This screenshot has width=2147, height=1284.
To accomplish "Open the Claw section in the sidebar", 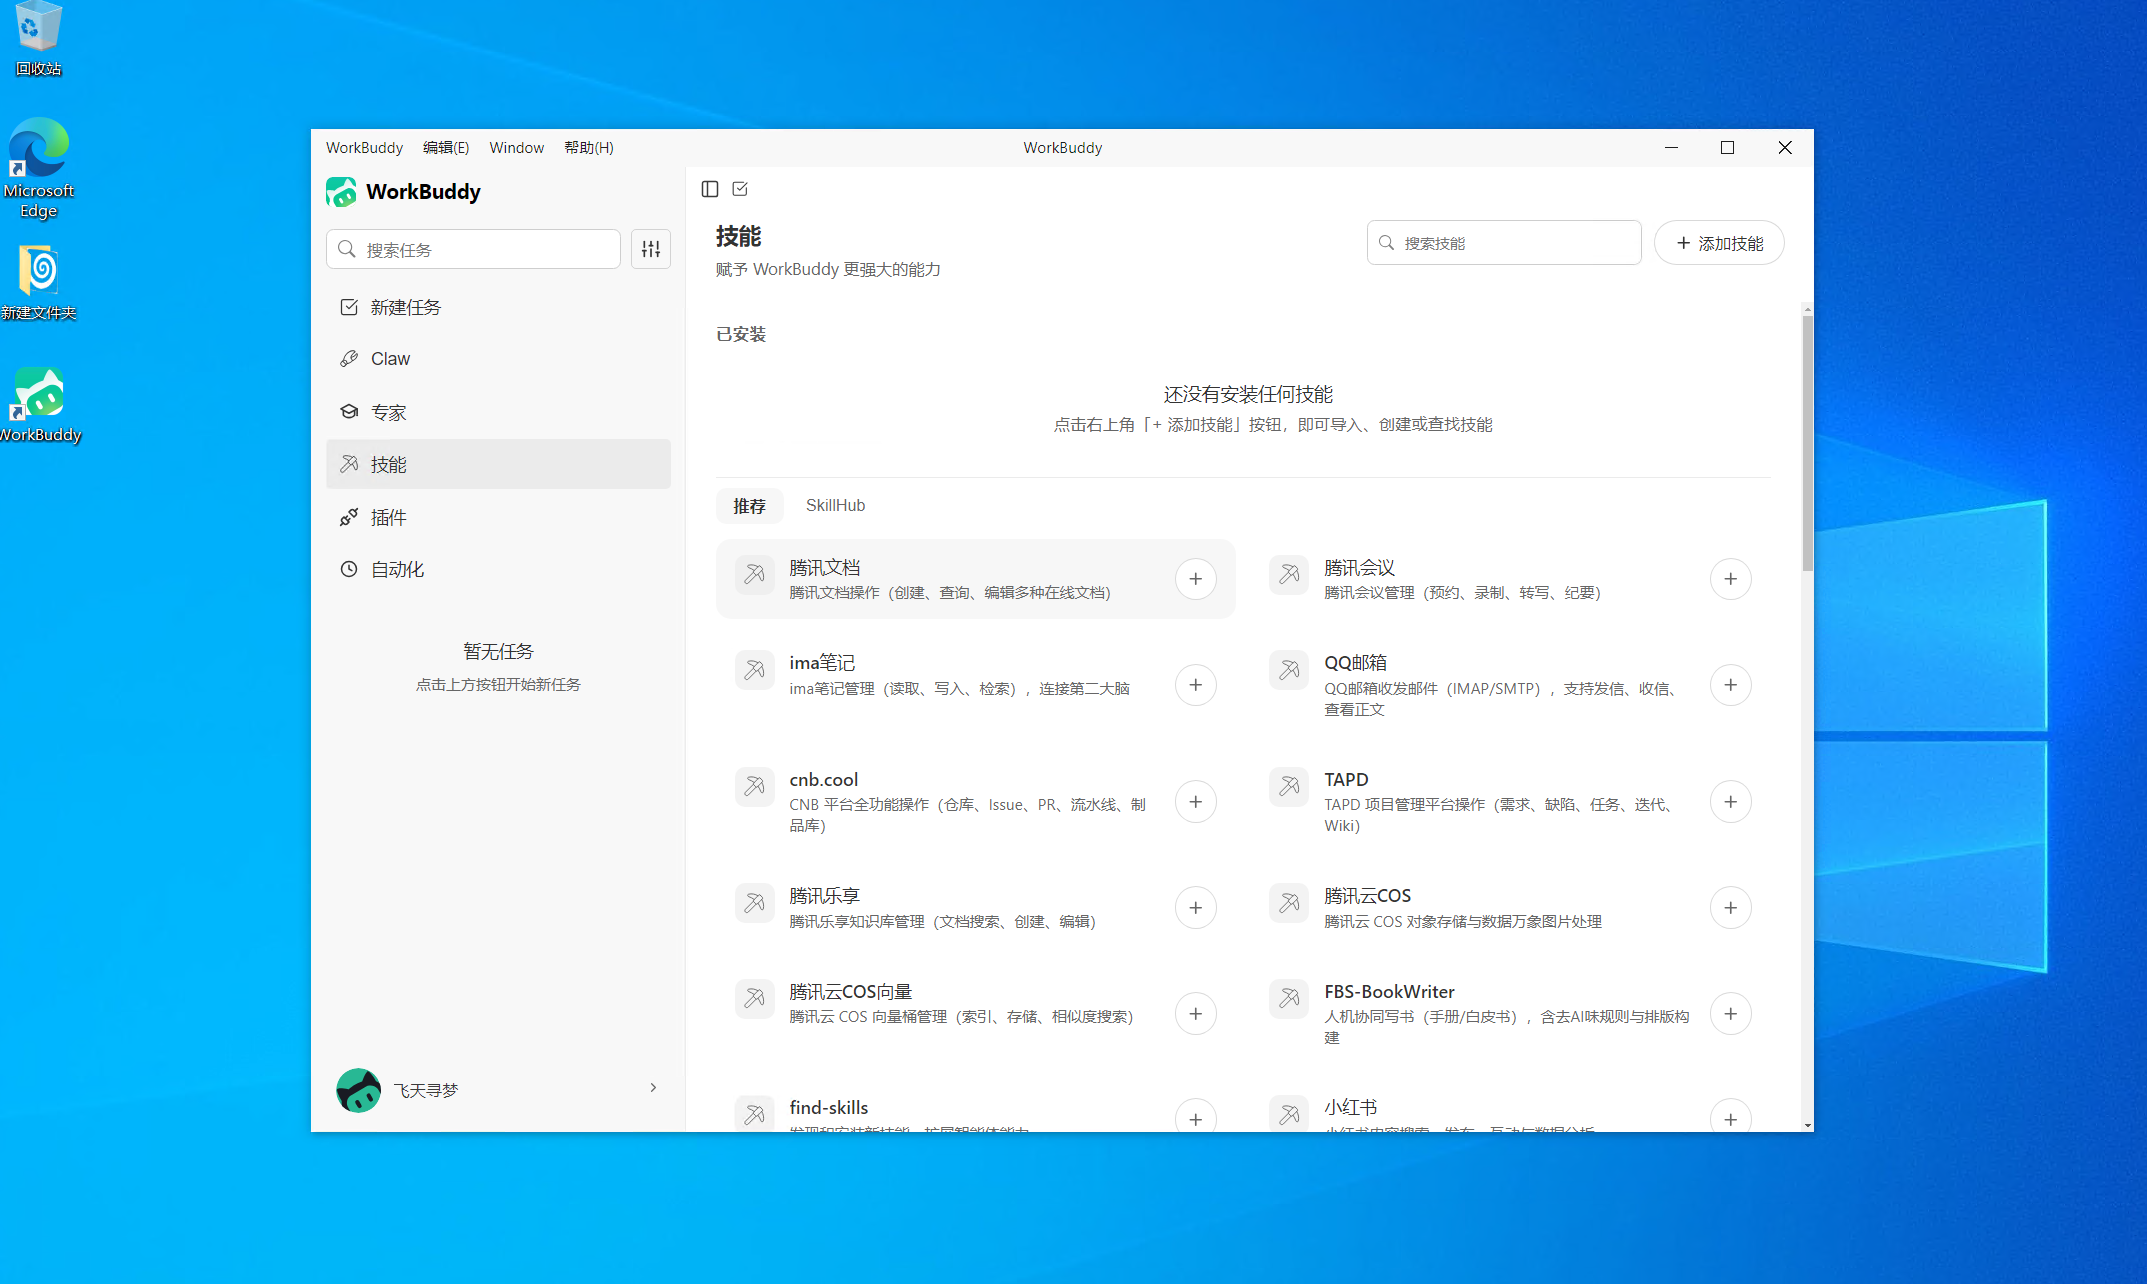I will click(389, 358).
